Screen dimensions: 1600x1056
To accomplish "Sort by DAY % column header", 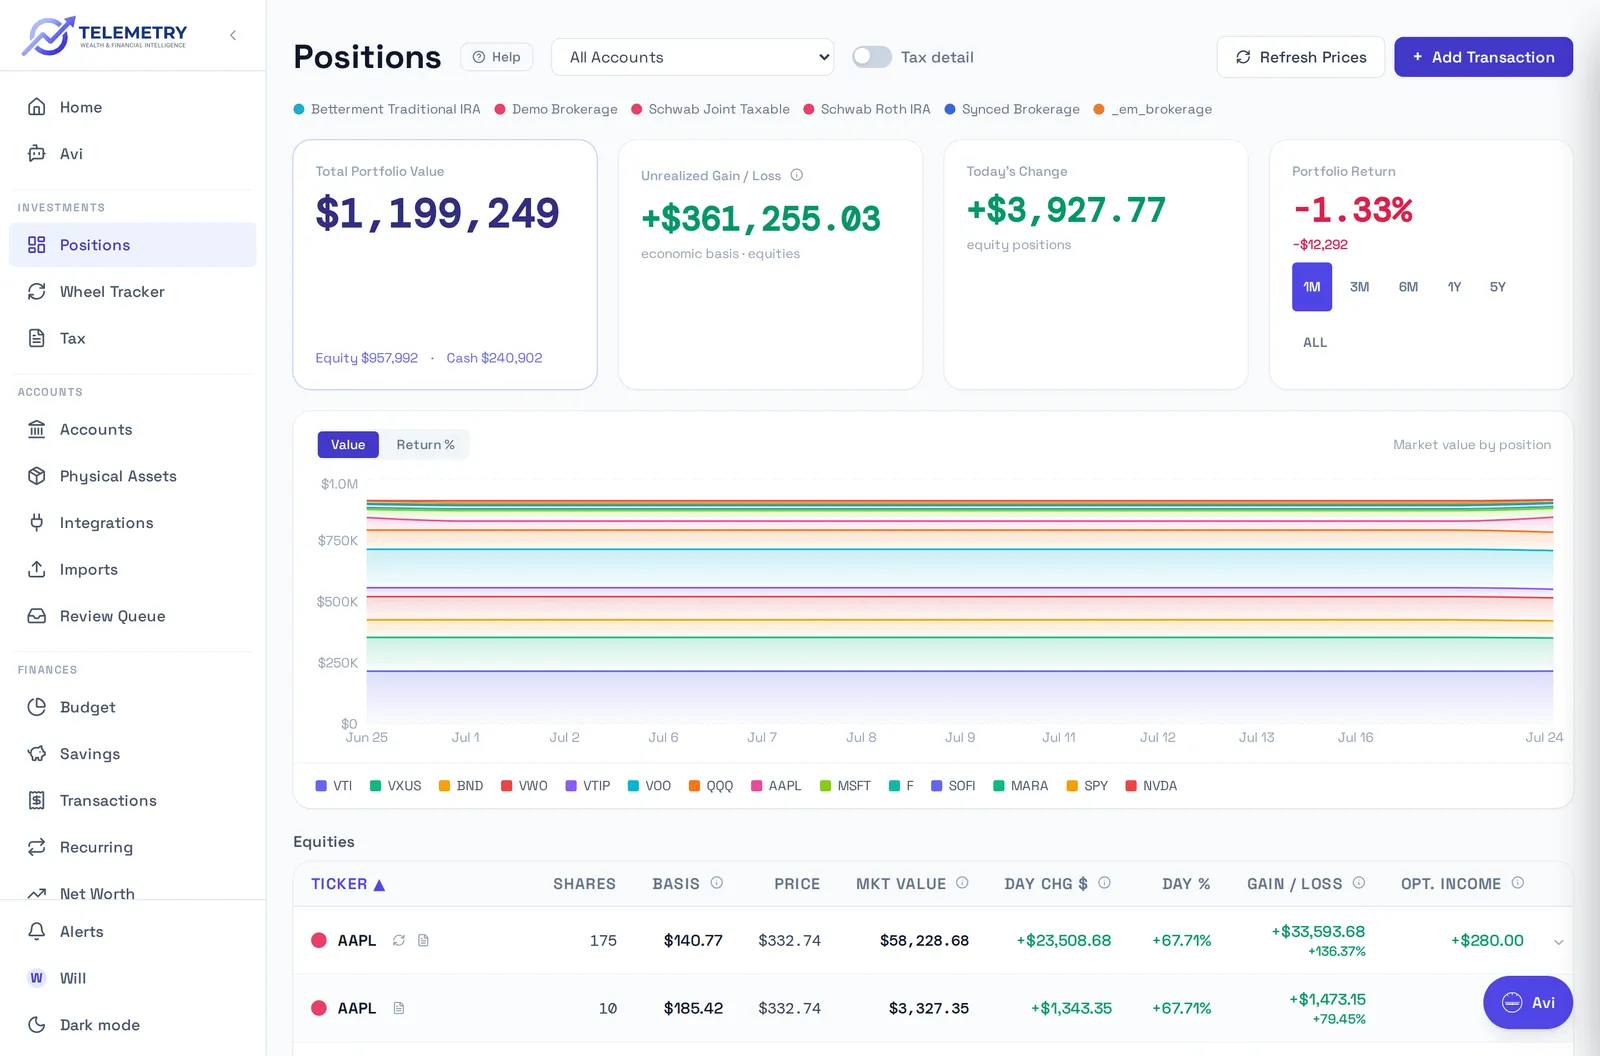I will coord(1186,884).
